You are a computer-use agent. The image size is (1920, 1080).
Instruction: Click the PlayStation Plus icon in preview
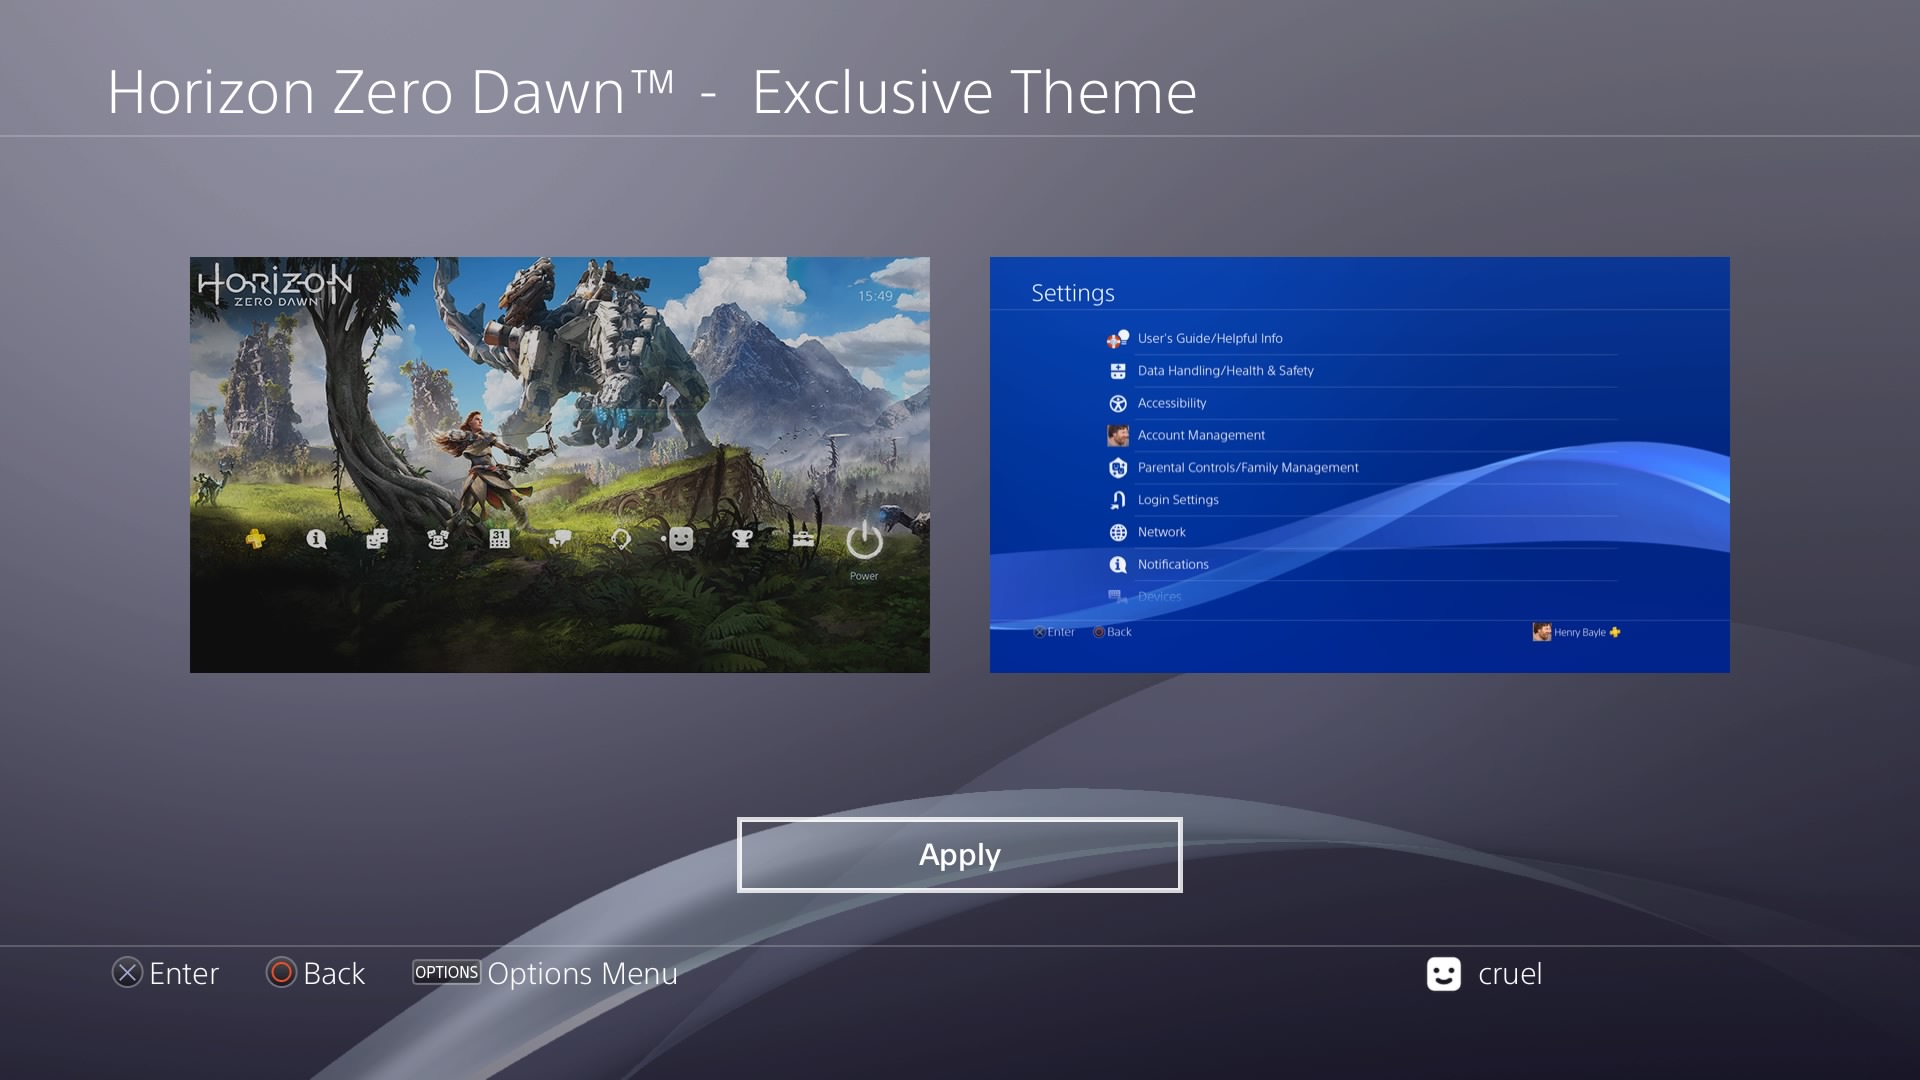click(256, 540)
